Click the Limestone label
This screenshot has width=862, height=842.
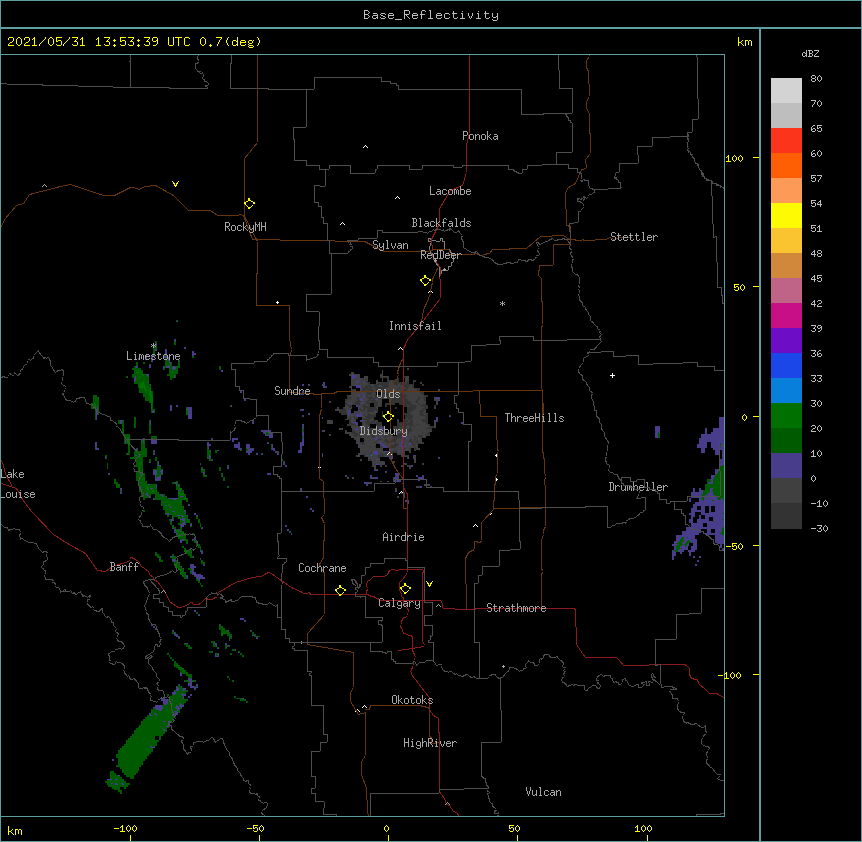(x=153, y=356)
